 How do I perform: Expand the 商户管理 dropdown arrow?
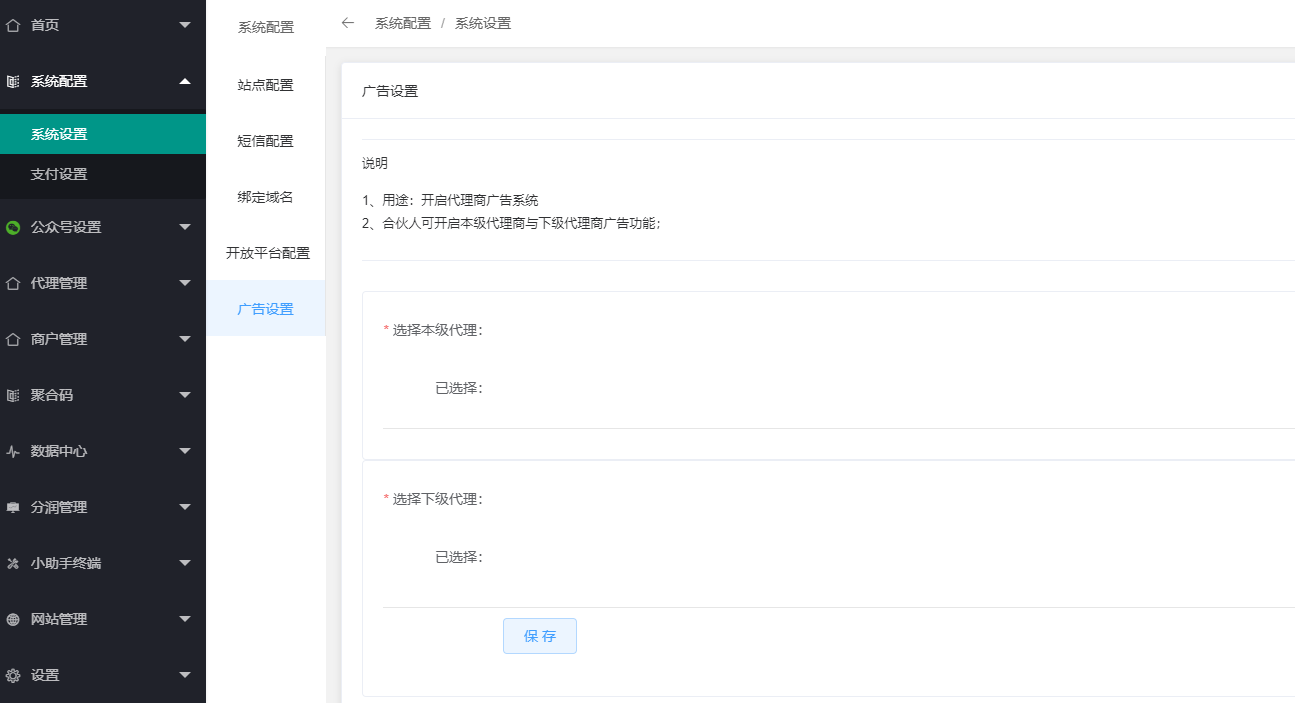pyautogui.click(x=185, y=339)
